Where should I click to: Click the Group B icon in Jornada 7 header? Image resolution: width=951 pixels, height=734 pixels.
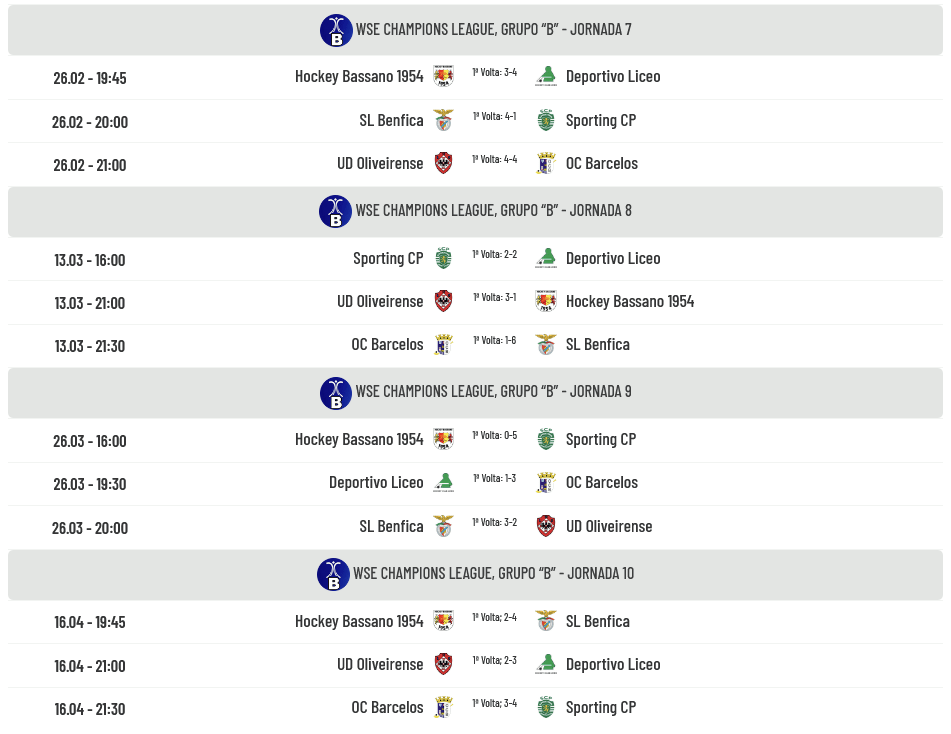point(336,30)
